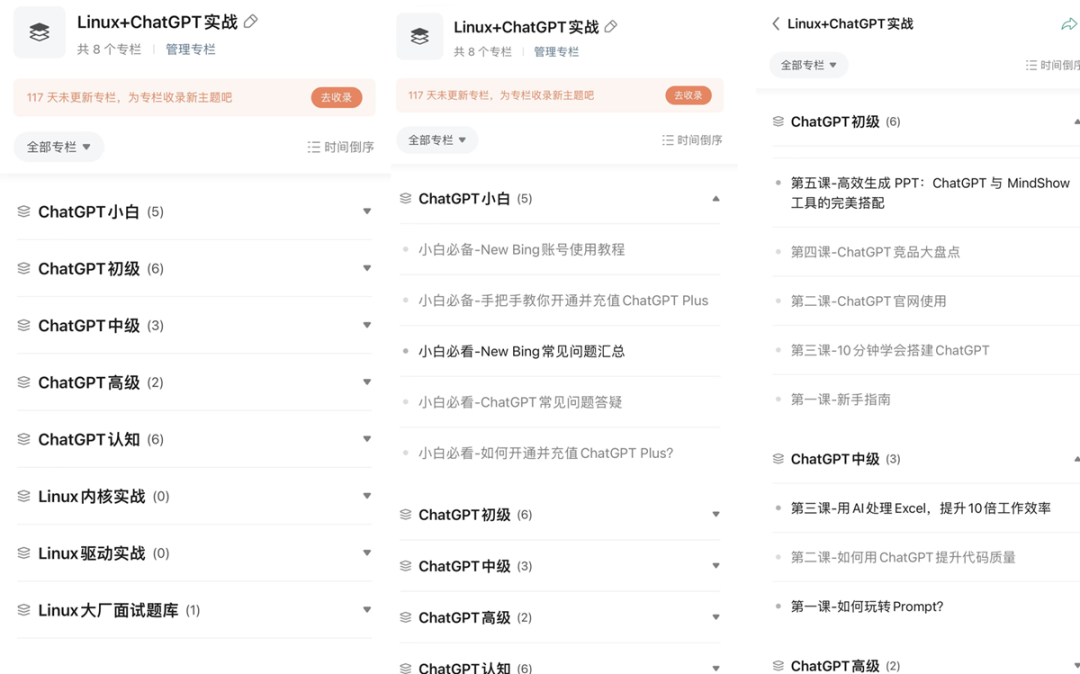Viewport: 1080px width, 674px height.
Task: Click the sort list icon in left panel
Action: [313, 147]
